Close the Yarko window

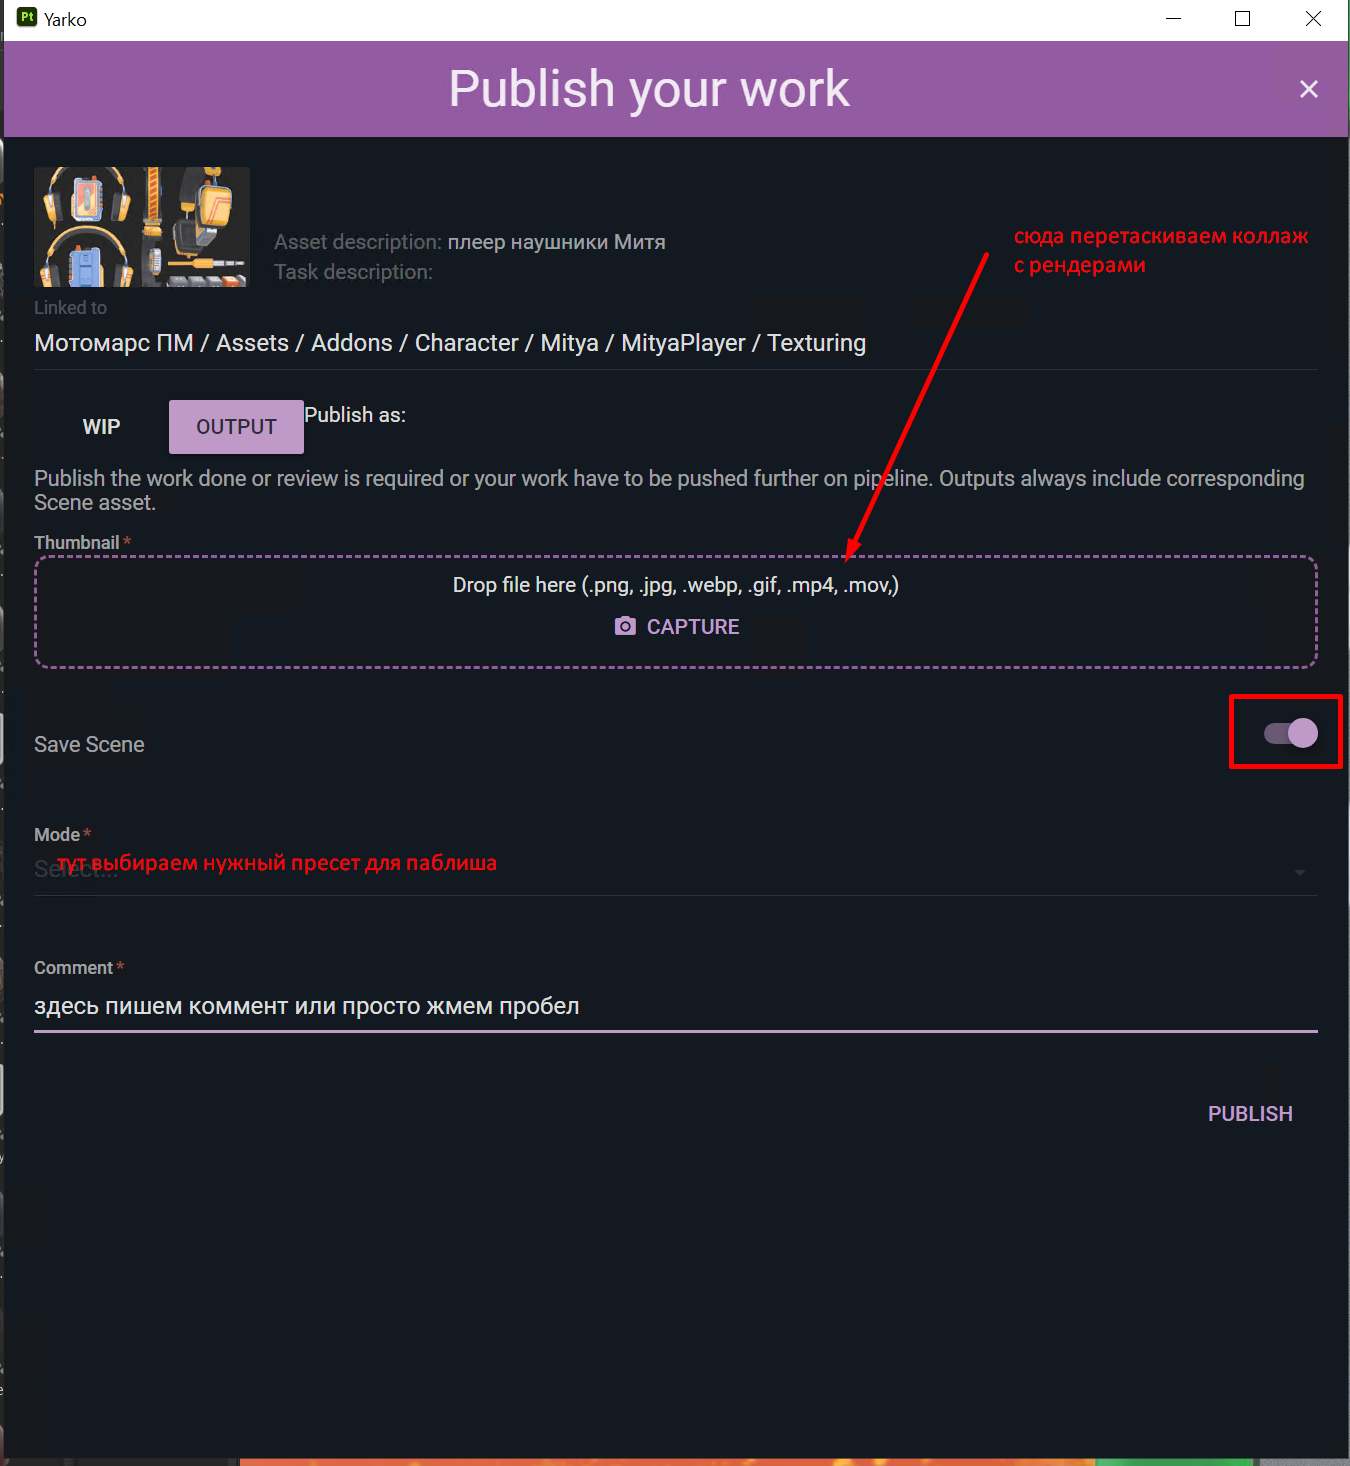click(x=1313, y=19)
